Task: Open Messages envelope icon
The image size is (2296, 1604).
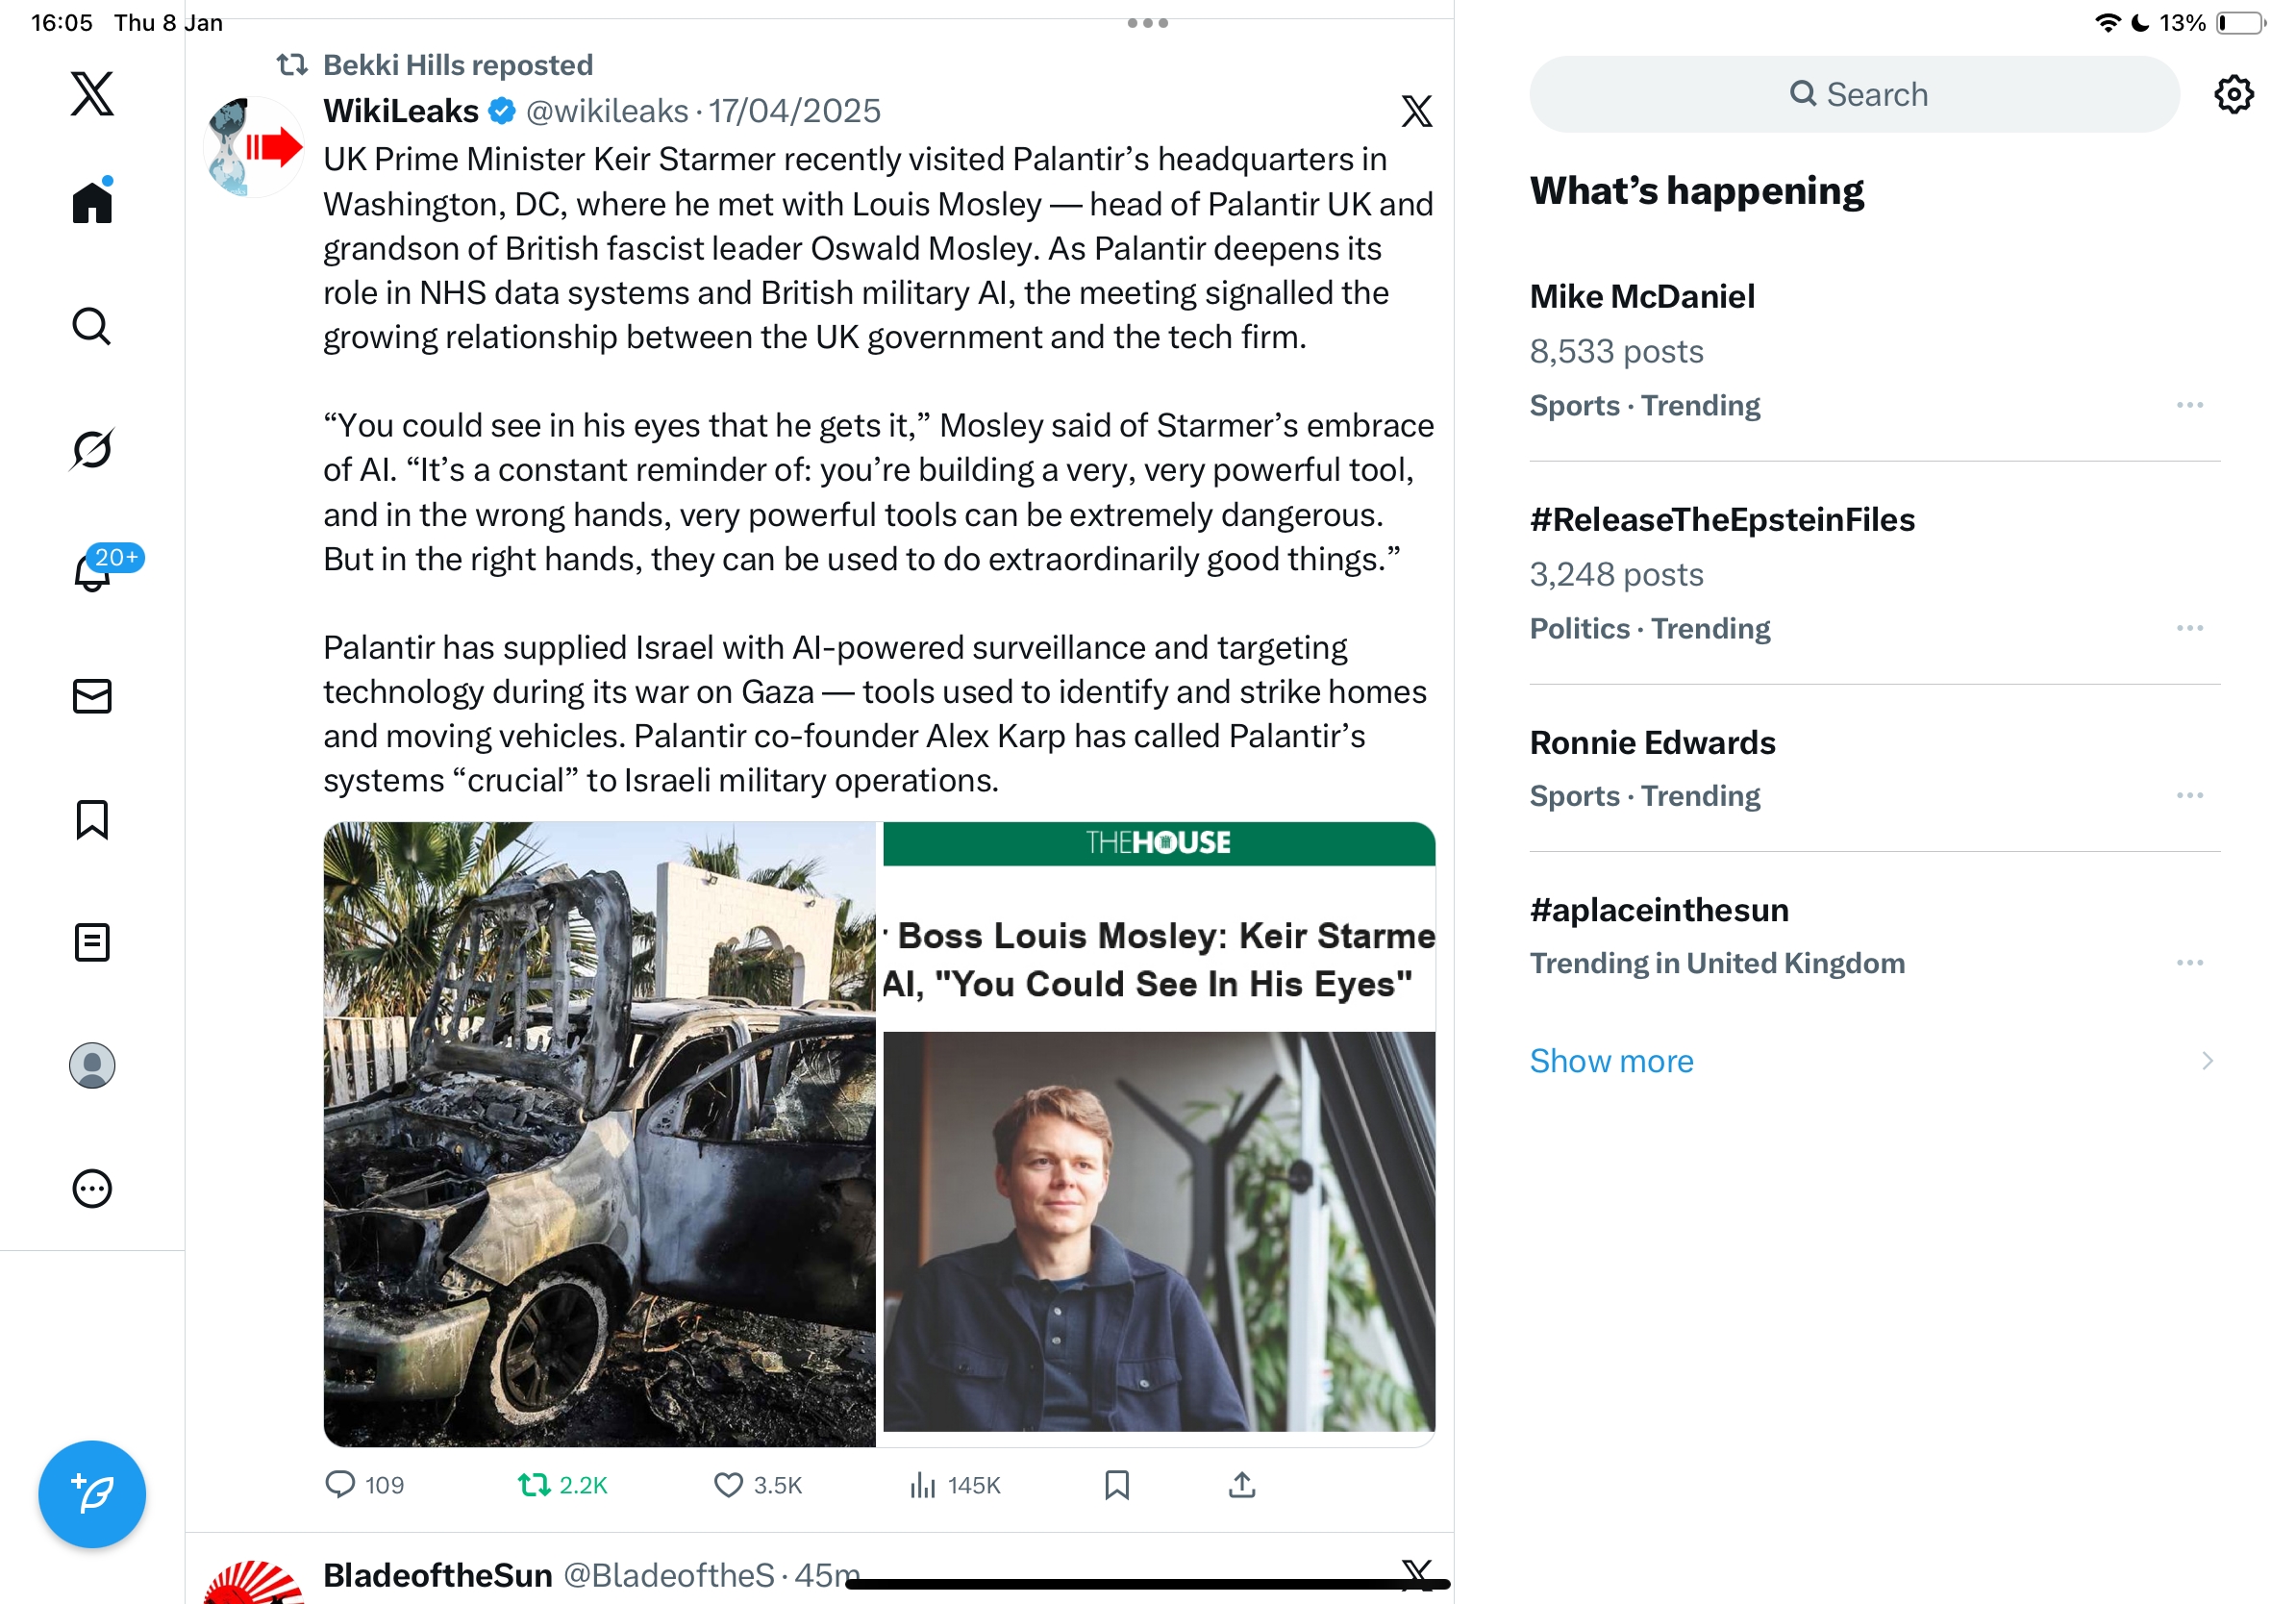Action: pyautogui.click(x=92, y=696)
